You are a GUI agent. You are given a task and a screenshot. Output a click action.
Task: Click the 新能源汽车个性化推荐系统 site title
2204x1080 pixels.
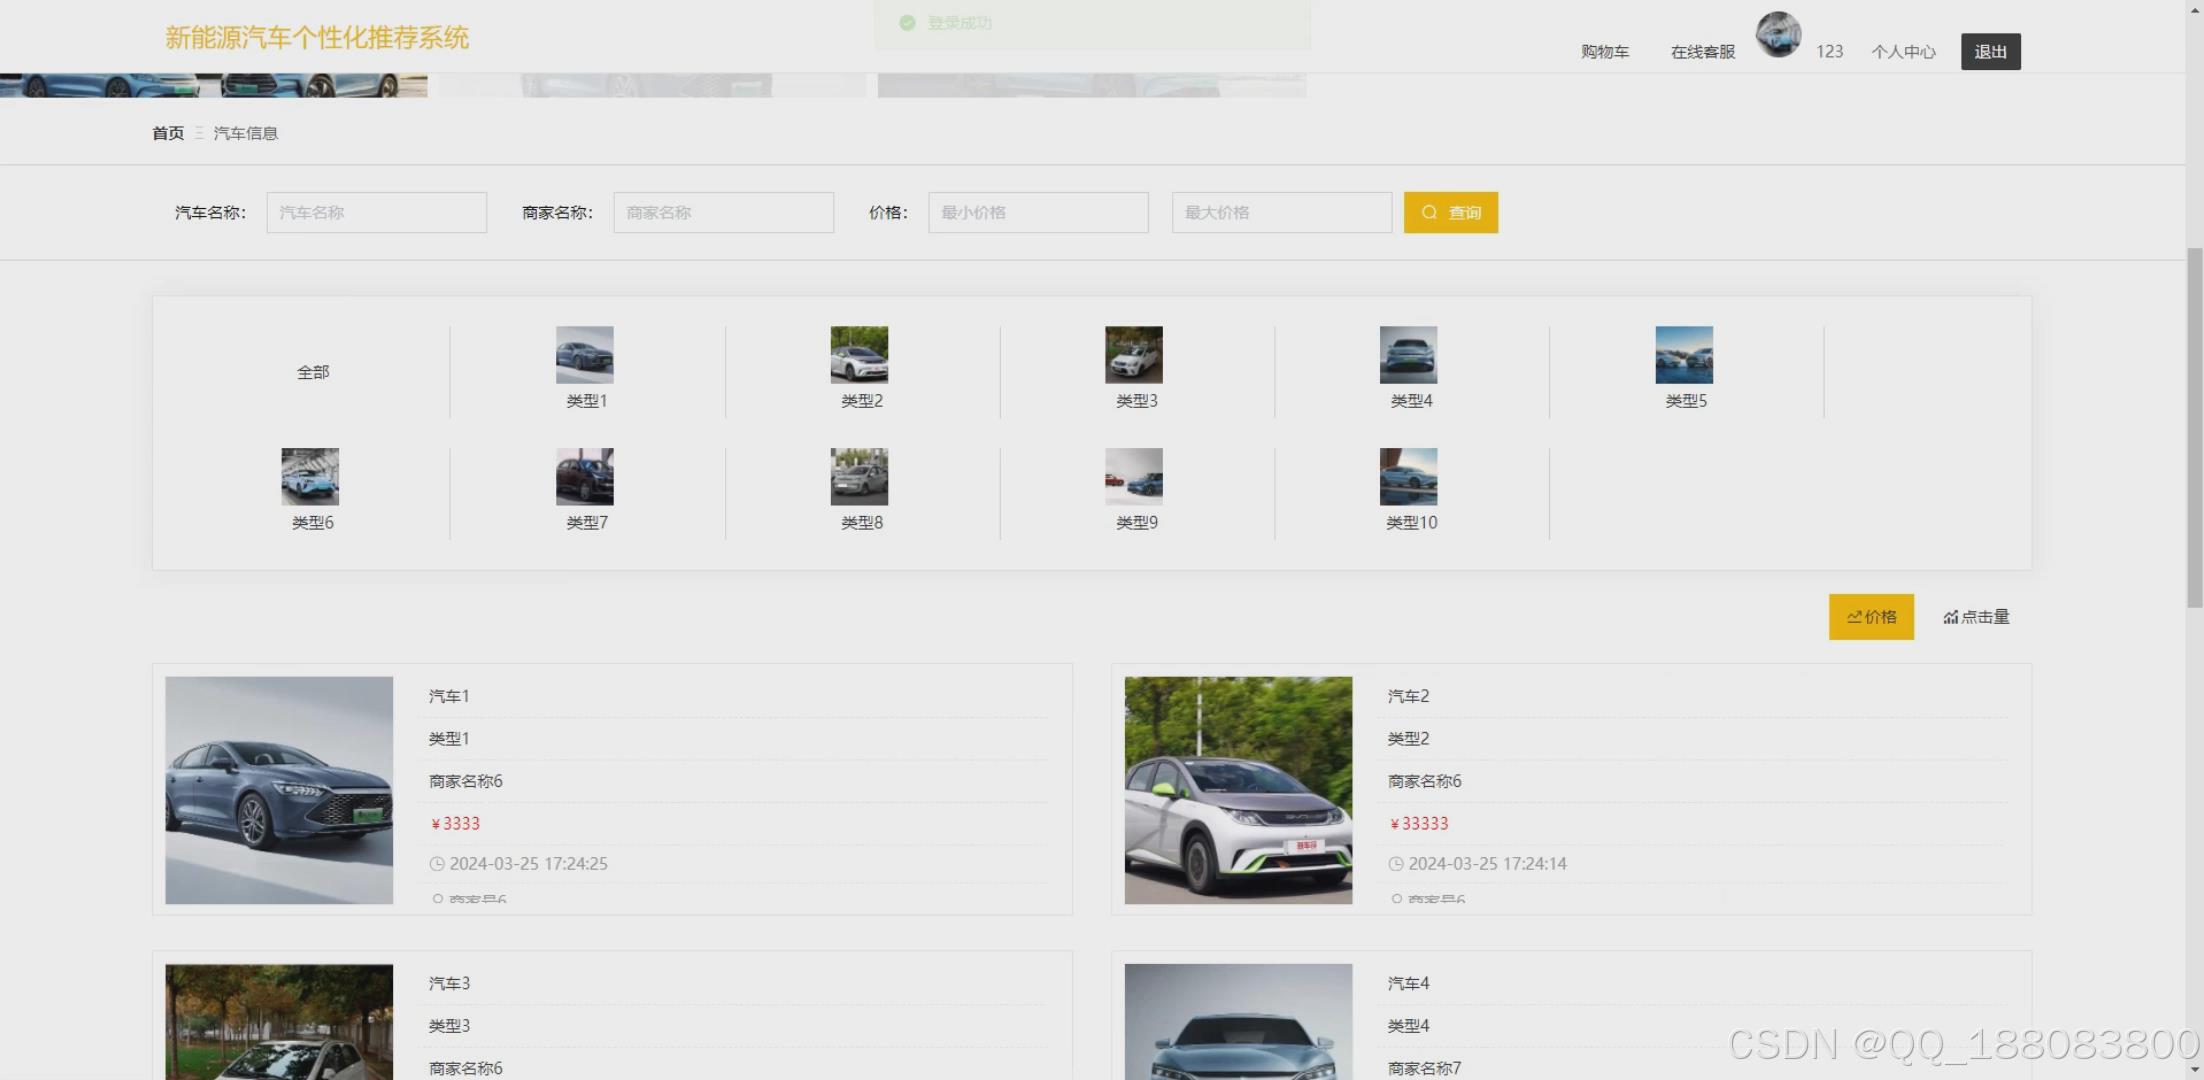click(317, 38)
